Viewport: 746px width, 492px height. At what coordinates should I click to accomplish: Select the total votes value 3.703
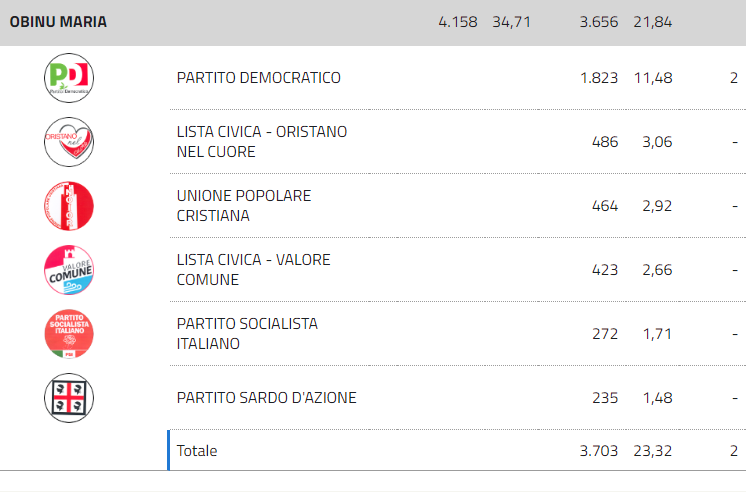click(x=599, y=451)
